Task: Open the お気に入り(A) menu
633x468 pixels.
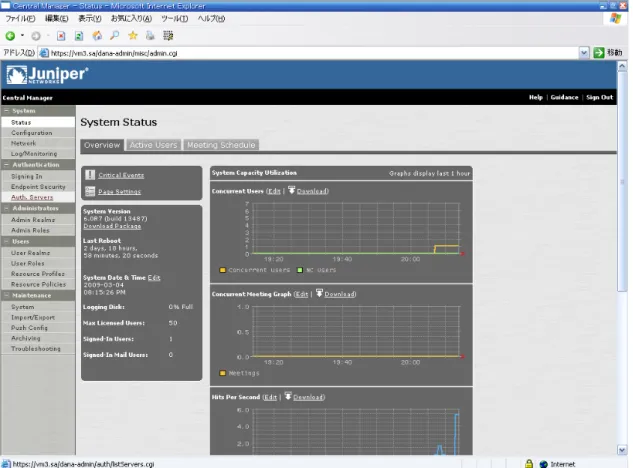Action: [x=131, y=19]
